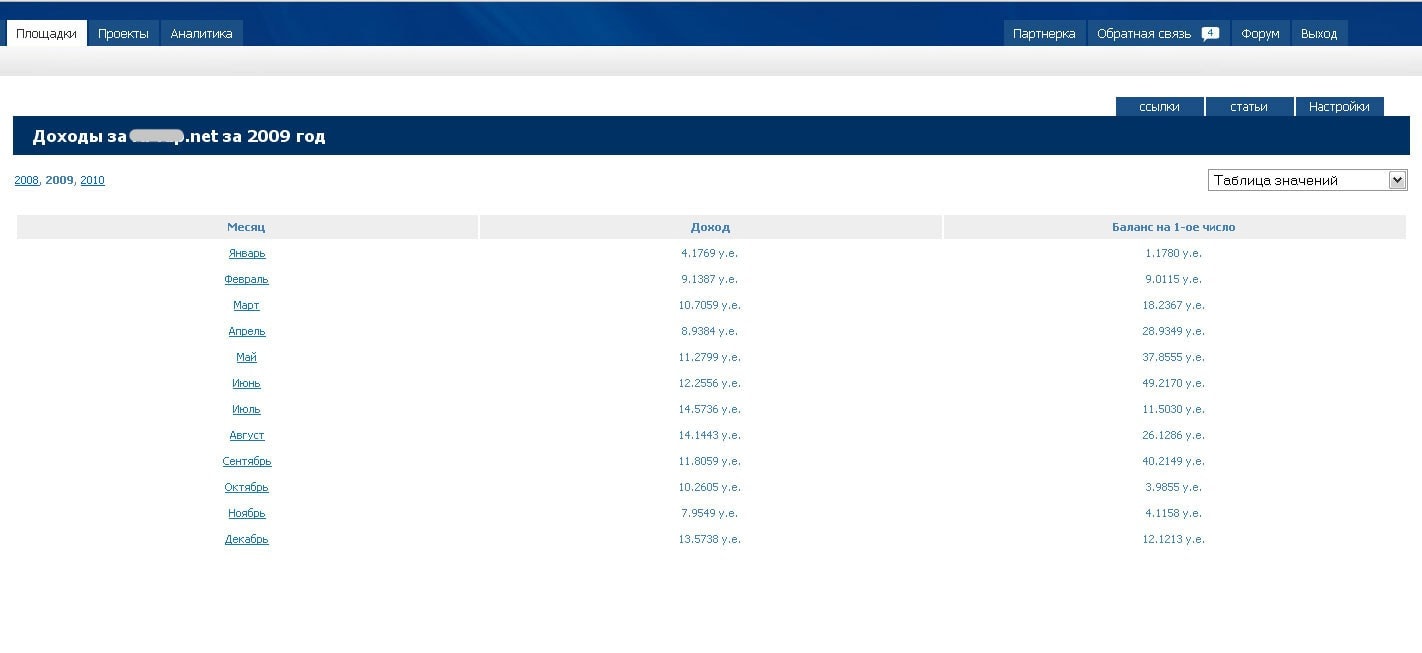Select income value 11.2799 у.е.
1422x653 pixels.
[x=710, y=357]
